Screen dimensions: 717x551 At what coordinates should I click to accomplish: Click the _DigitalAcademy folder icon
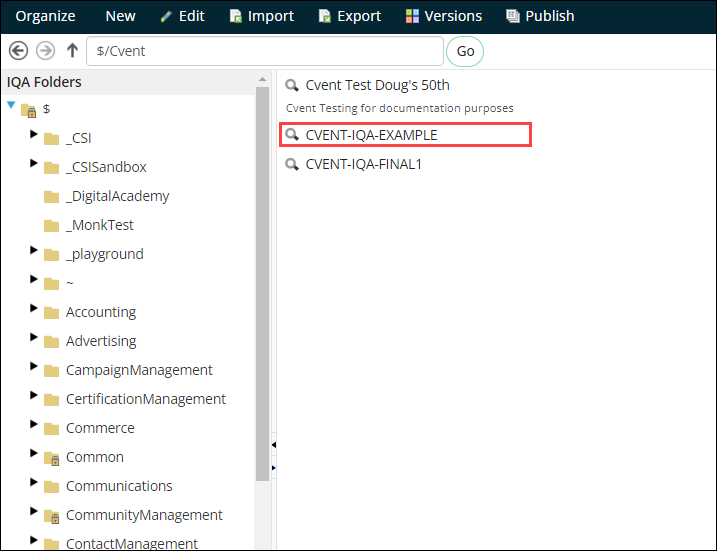(52, 197)
